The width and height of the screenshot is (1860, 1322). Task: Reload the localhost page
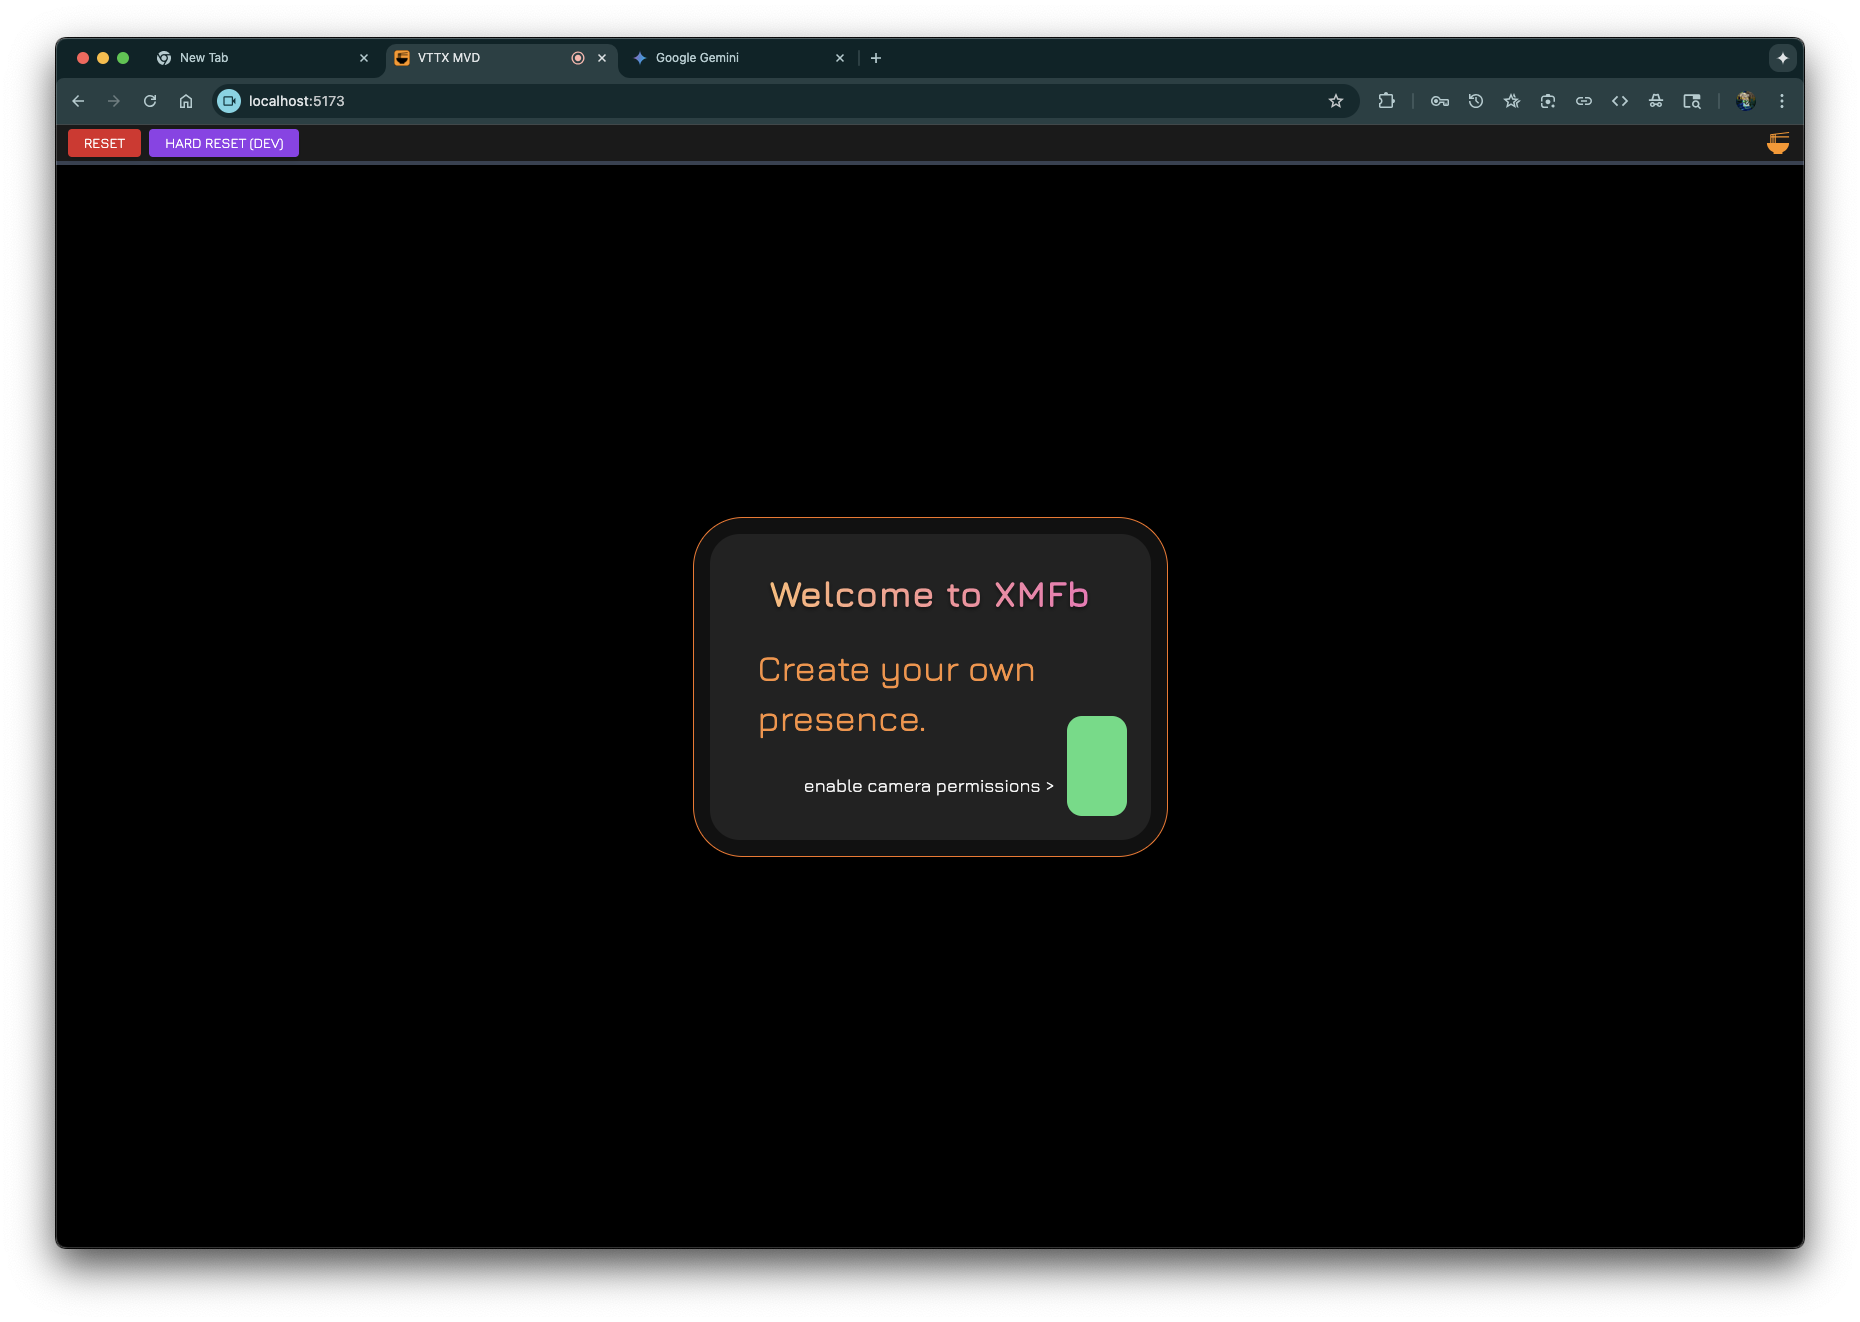click(x=150, y=101)
